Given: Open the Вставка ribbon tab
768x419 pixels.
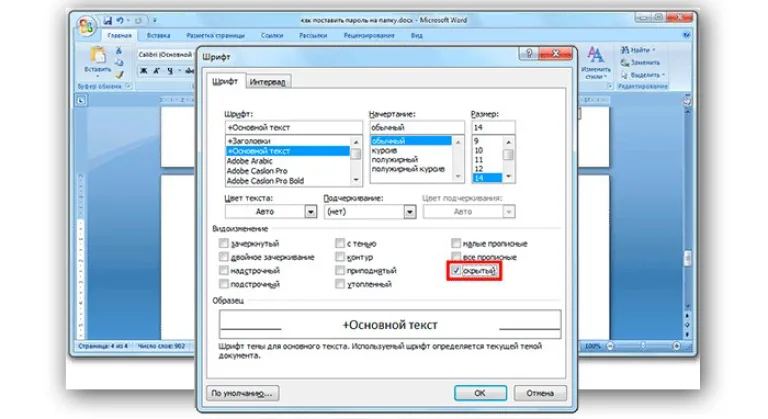Looking at the screenshot, I should pyautogui.click(x=158, y=36).
